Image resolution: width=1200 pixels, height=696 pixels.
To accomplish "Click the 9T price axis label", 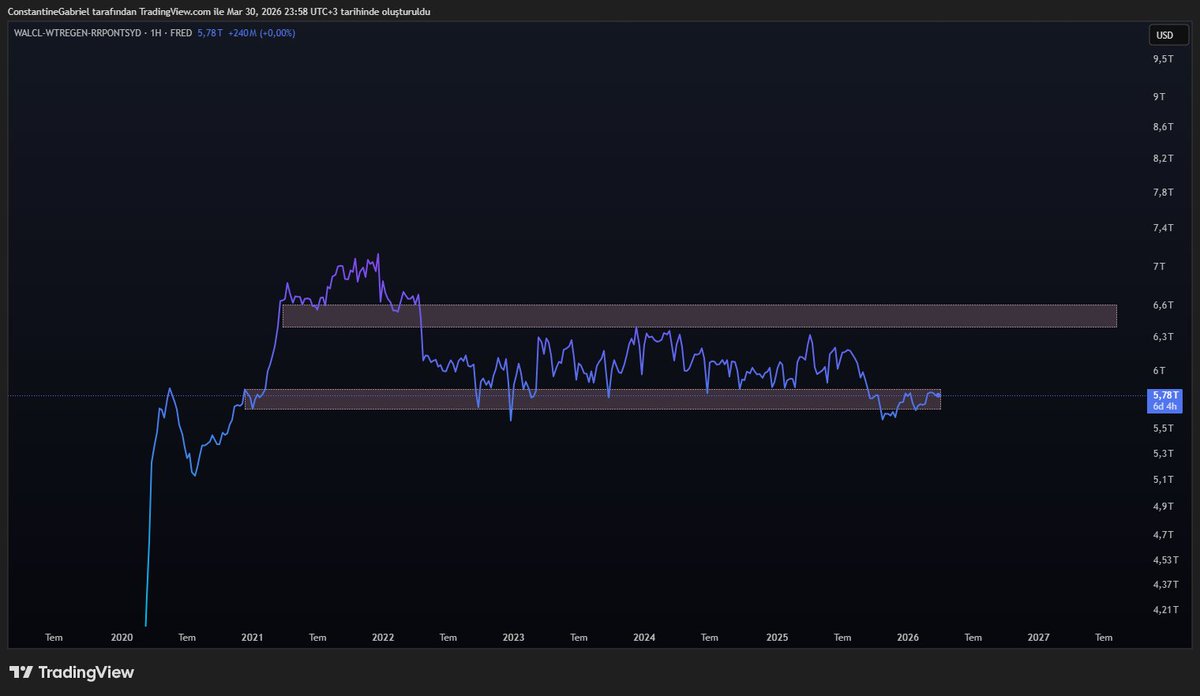I will pyautogui.click(x=1159, y=97).
